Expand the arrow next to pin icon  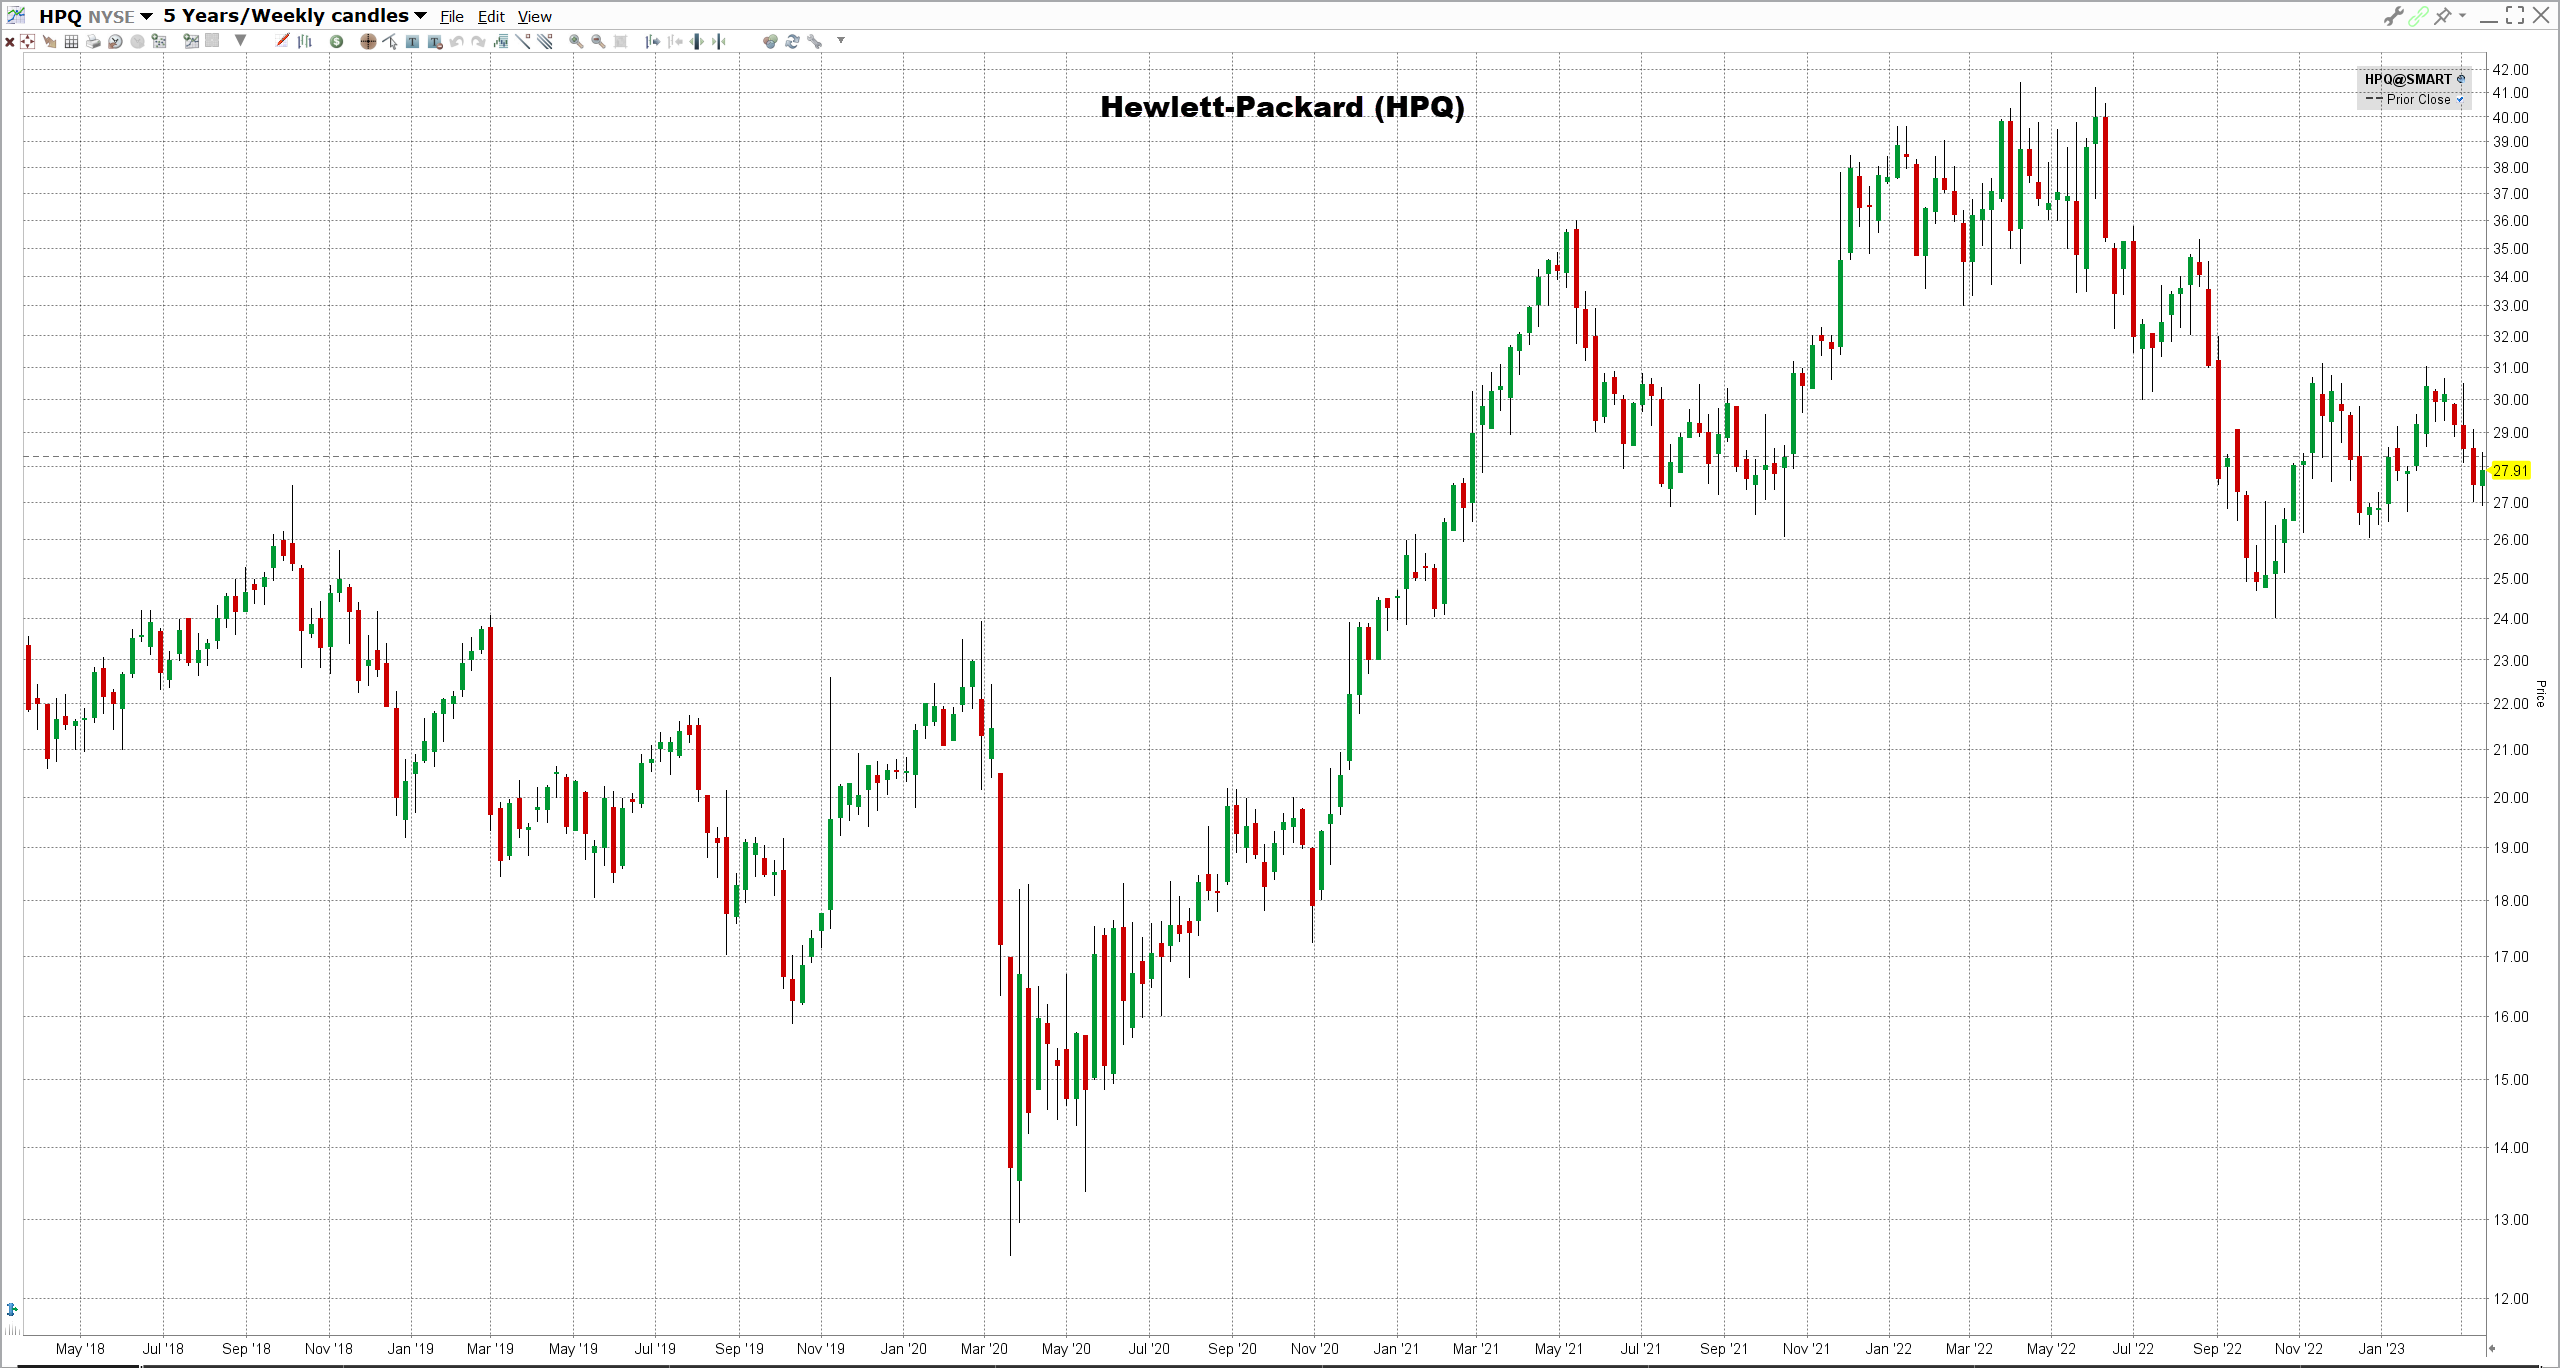tap(2462, 15)
